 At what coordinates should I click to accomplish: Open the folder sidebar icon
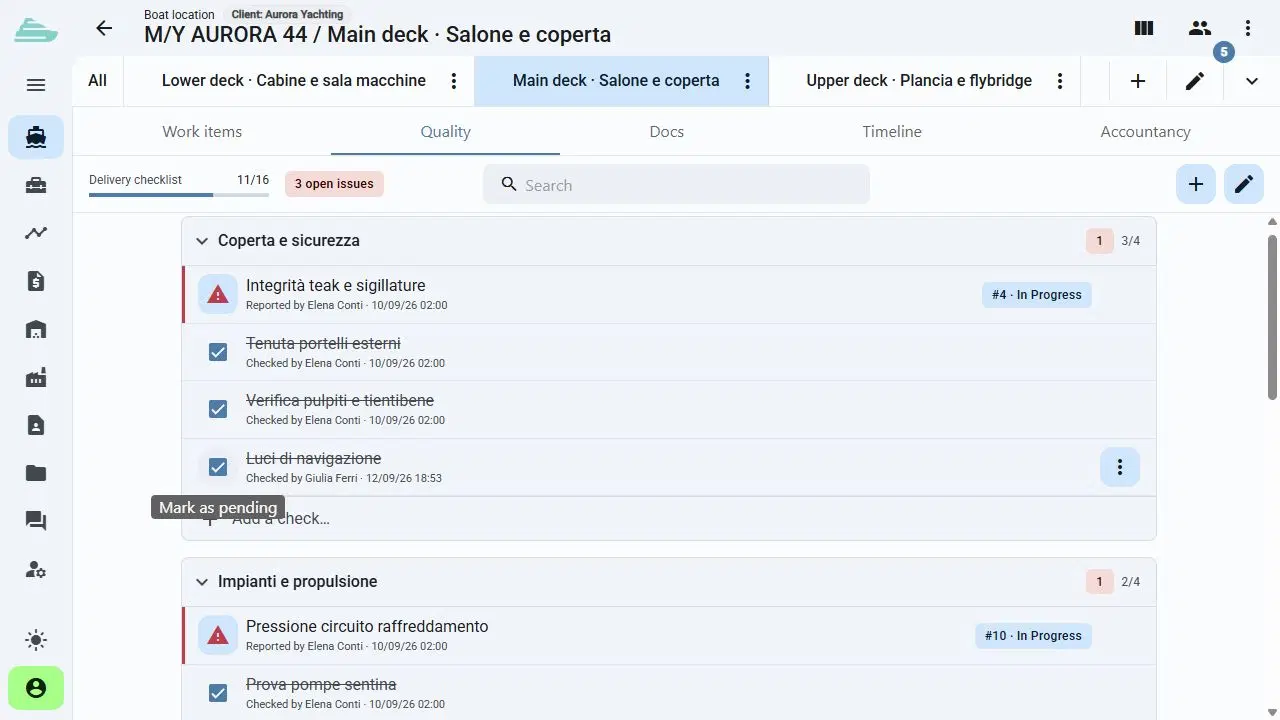[x=36, y=473]
